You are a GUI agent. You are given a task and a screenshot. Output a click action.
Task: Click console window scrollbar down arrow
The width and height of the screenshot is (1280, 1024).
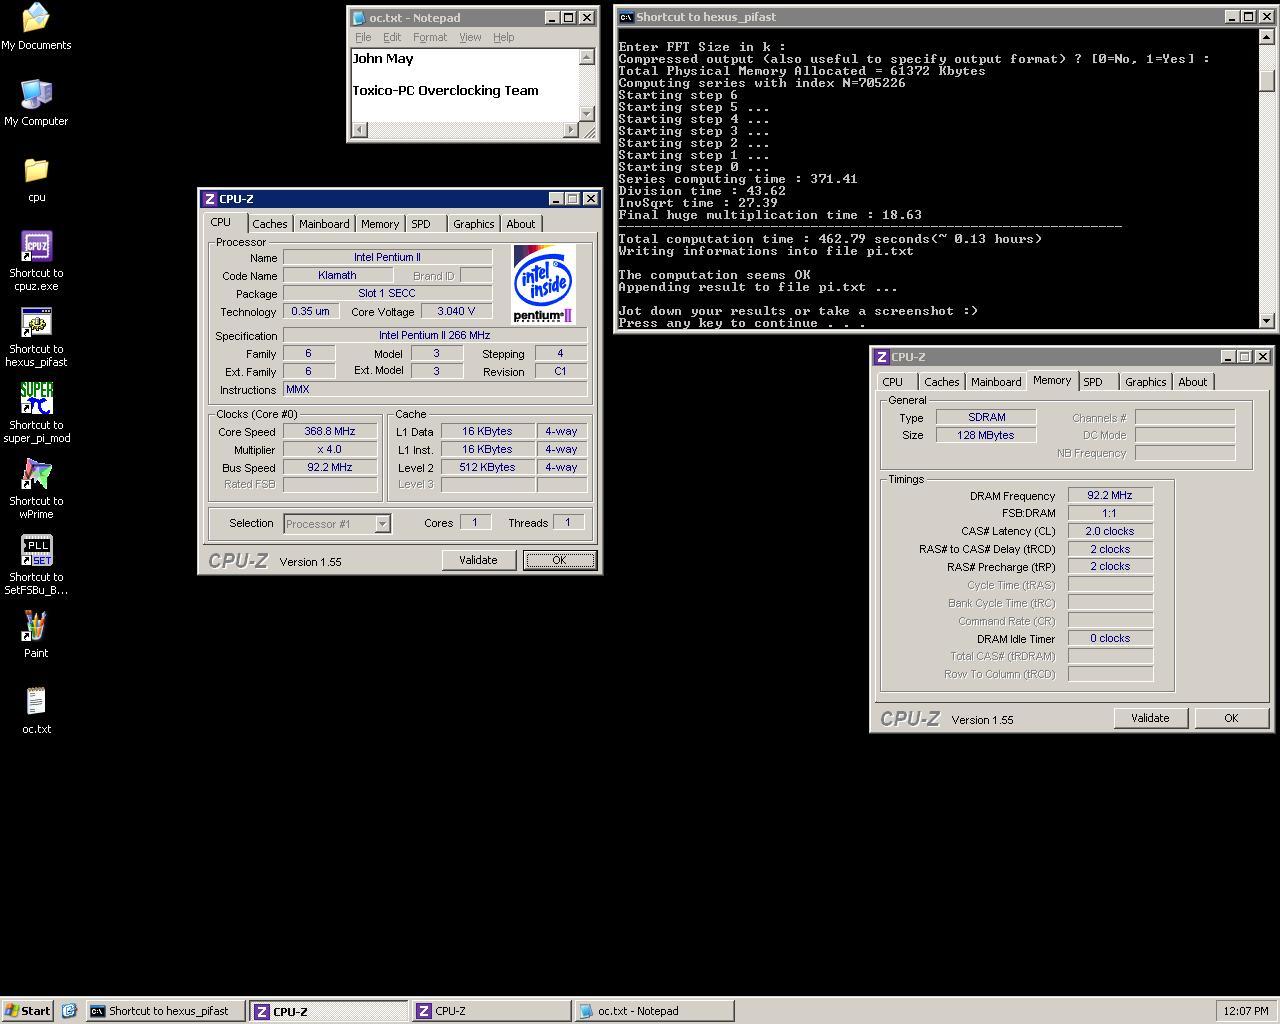pos(1267,321)
